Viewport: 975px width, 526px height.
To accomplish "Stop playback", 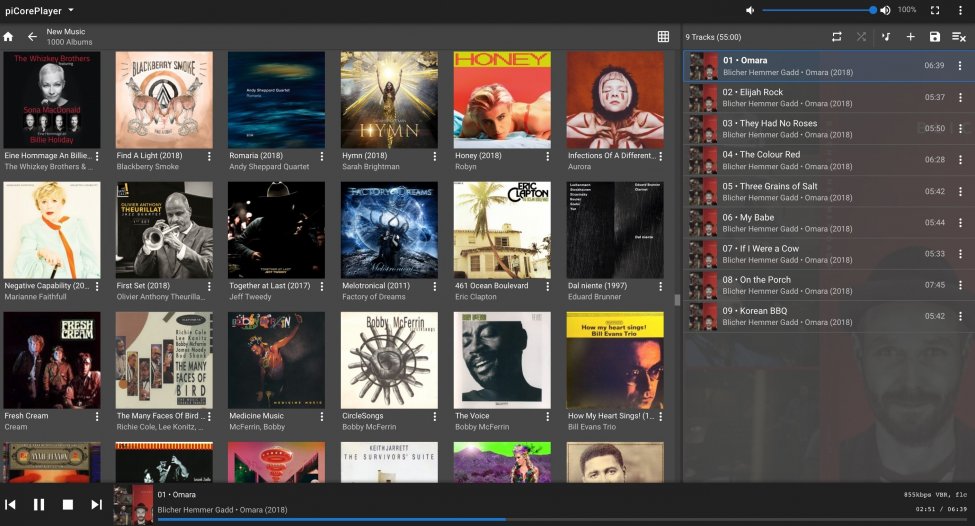I will (x=68, y=504).
